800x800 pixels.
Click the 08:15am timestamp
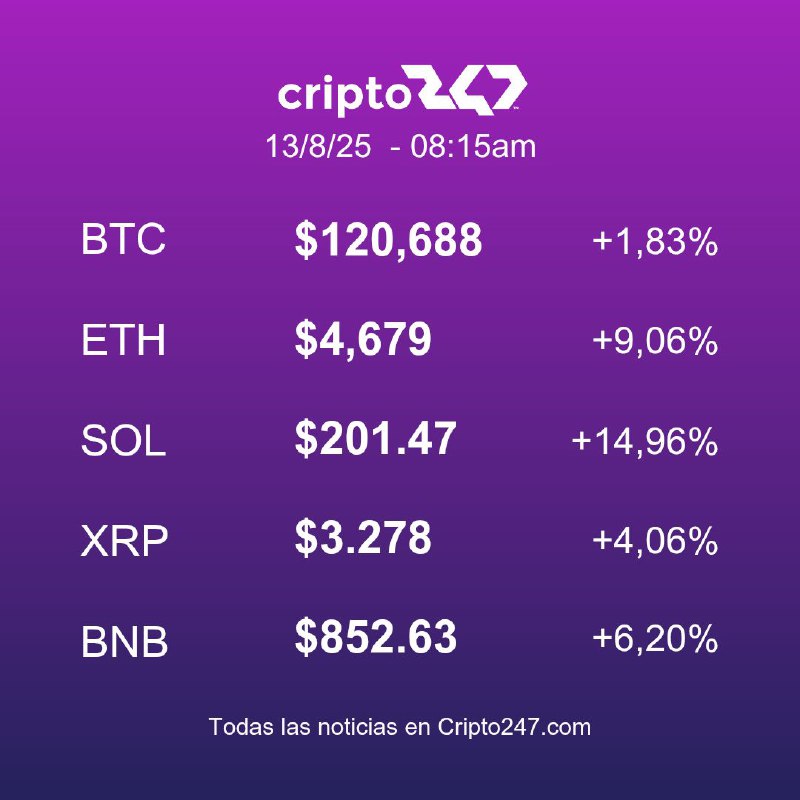(x=473, y=146)
